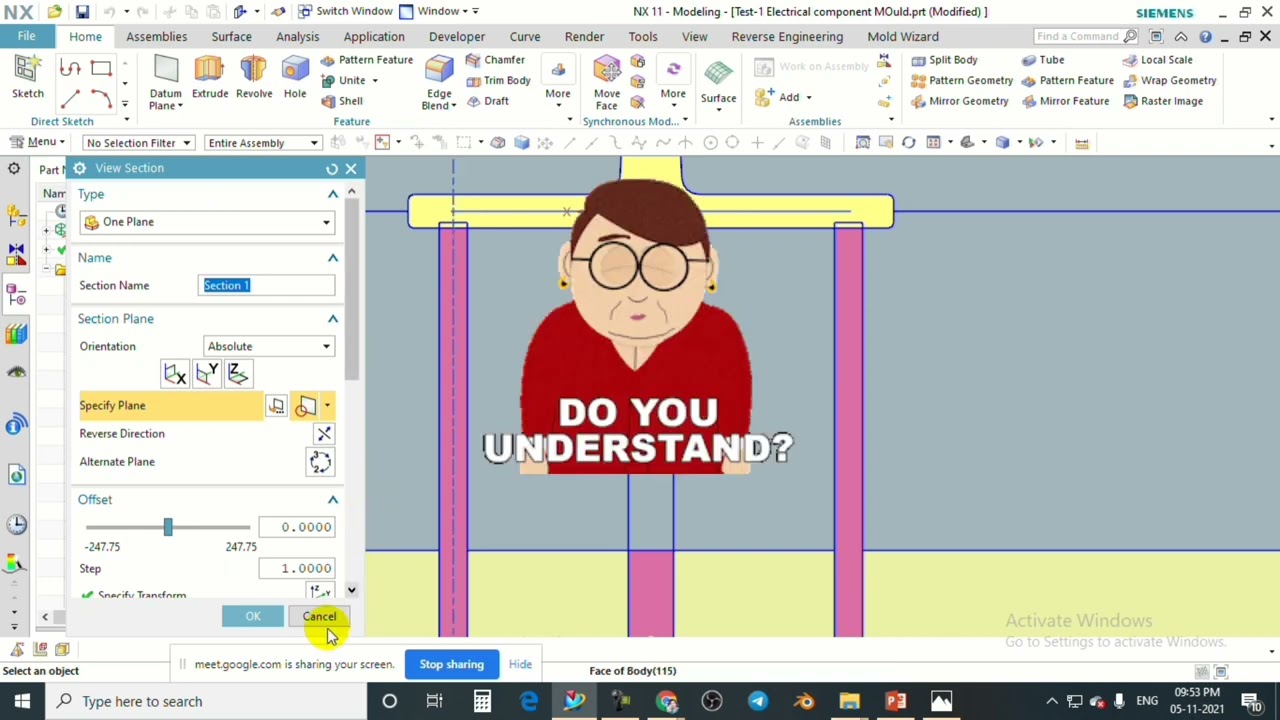Open the File tab
This screenshot has width=1280, height=720.
click(26, 37)
